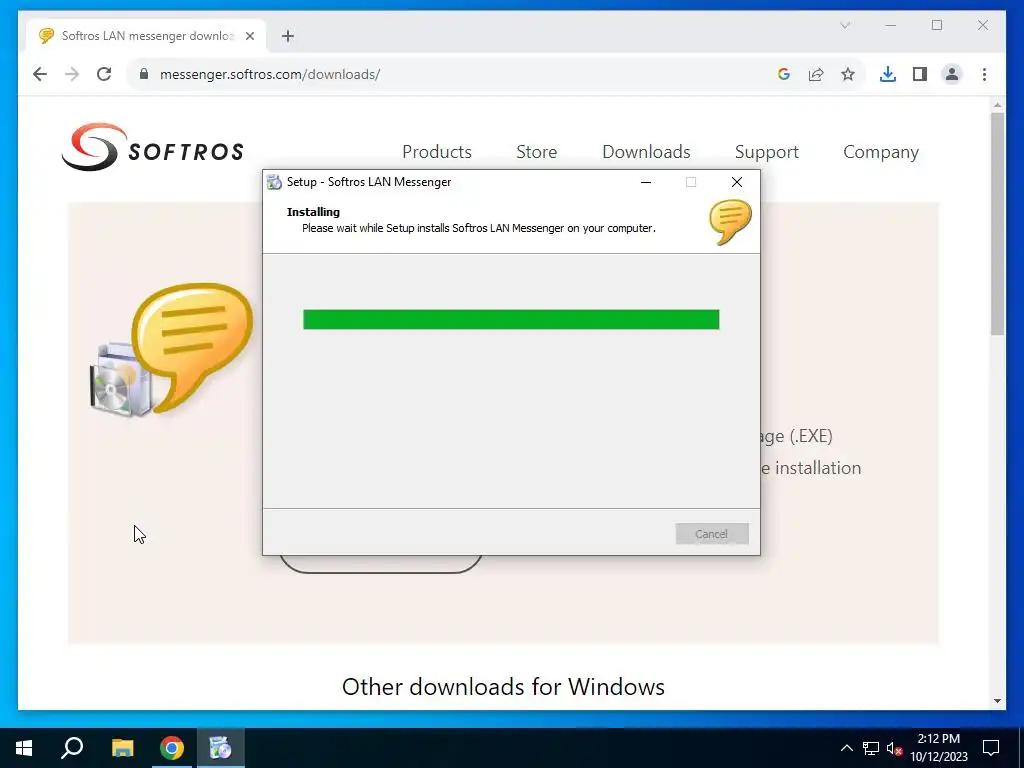Open the taskbar clock and date
The height and width of the screenshot is (768, 1024).
(938, 748)
